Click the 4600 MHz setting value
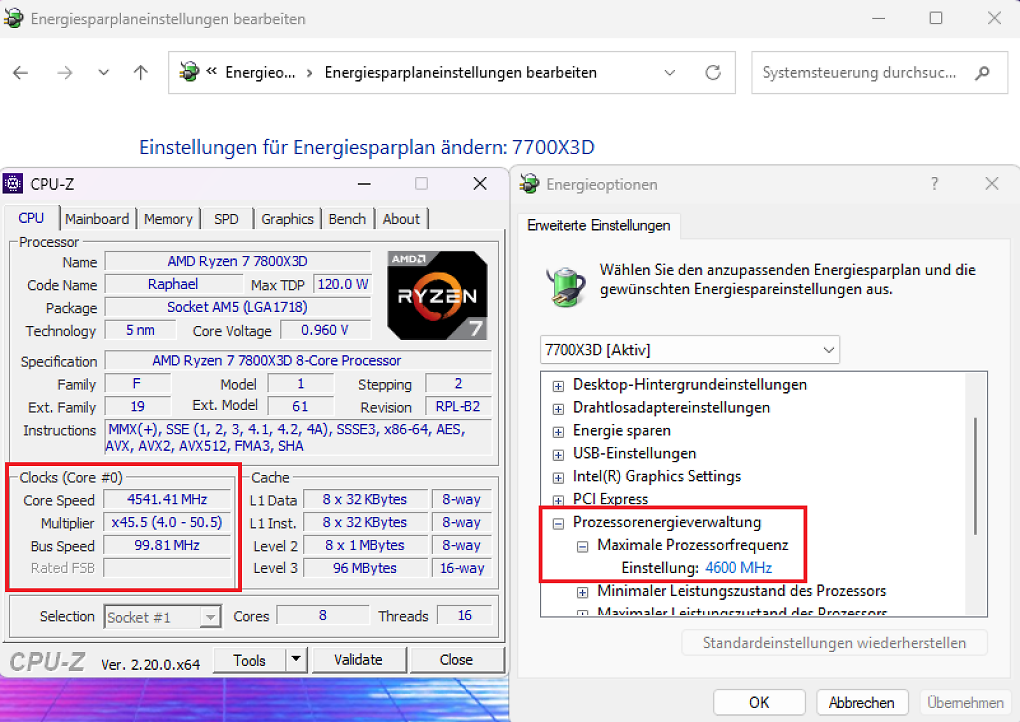 pos(738,568)
